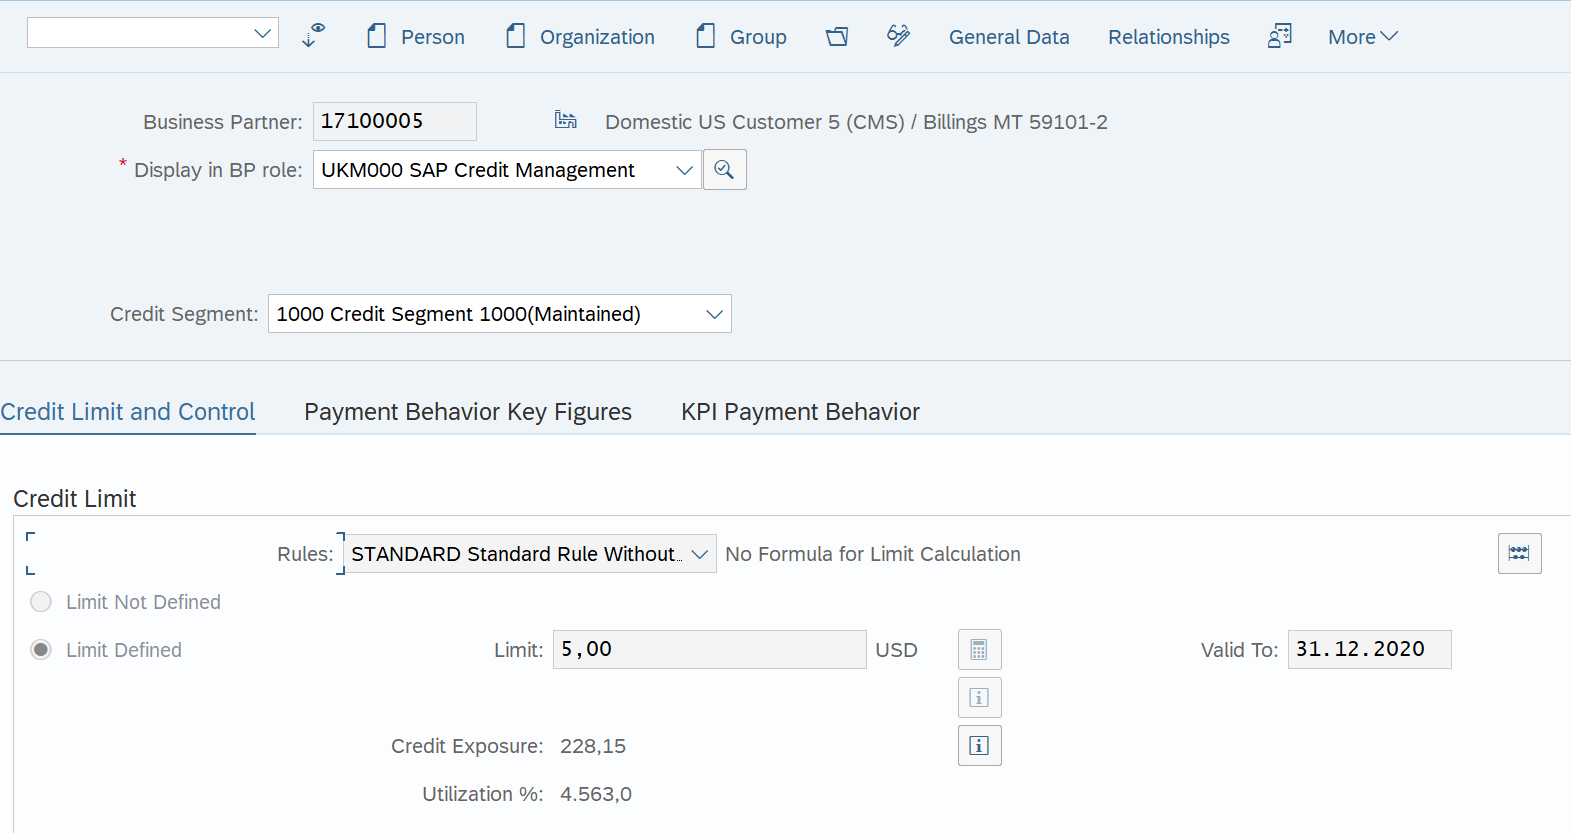Click the Relationships button
1571x833 pixels.
pos(1168,37)
